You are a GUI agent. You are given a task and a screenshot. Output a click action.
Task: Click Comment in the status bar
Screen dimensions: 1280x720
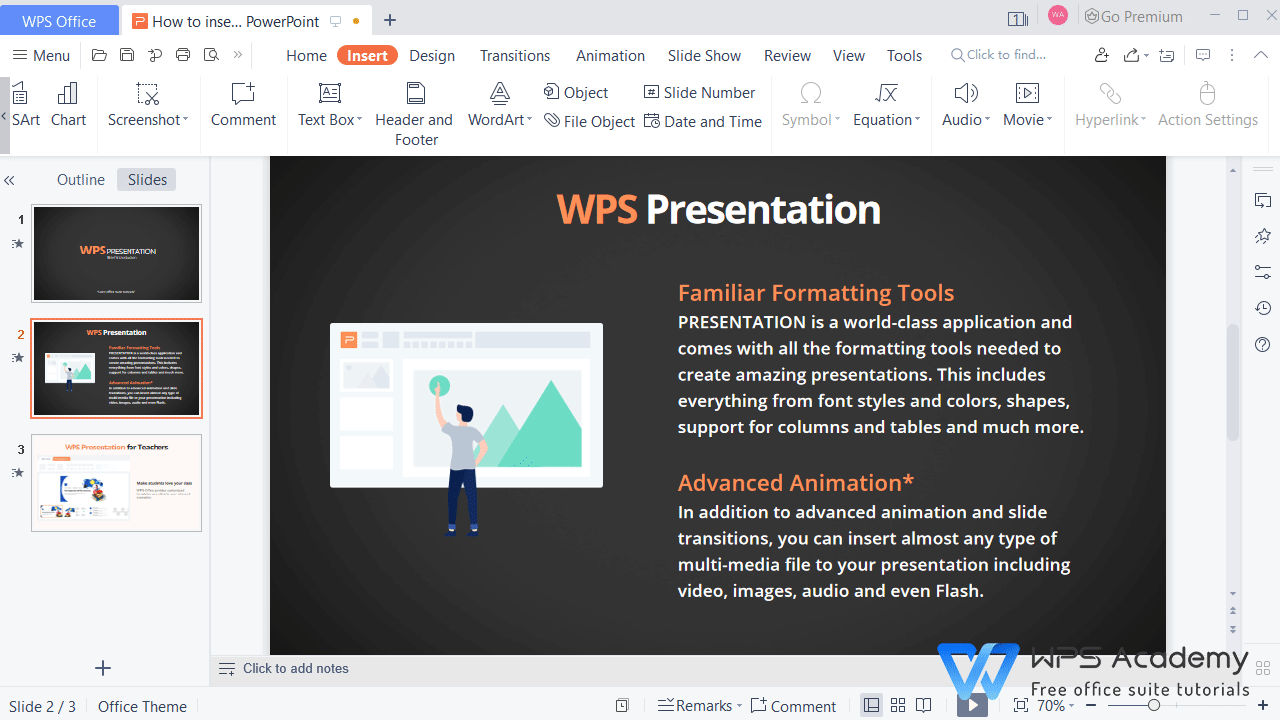(793, 705)
